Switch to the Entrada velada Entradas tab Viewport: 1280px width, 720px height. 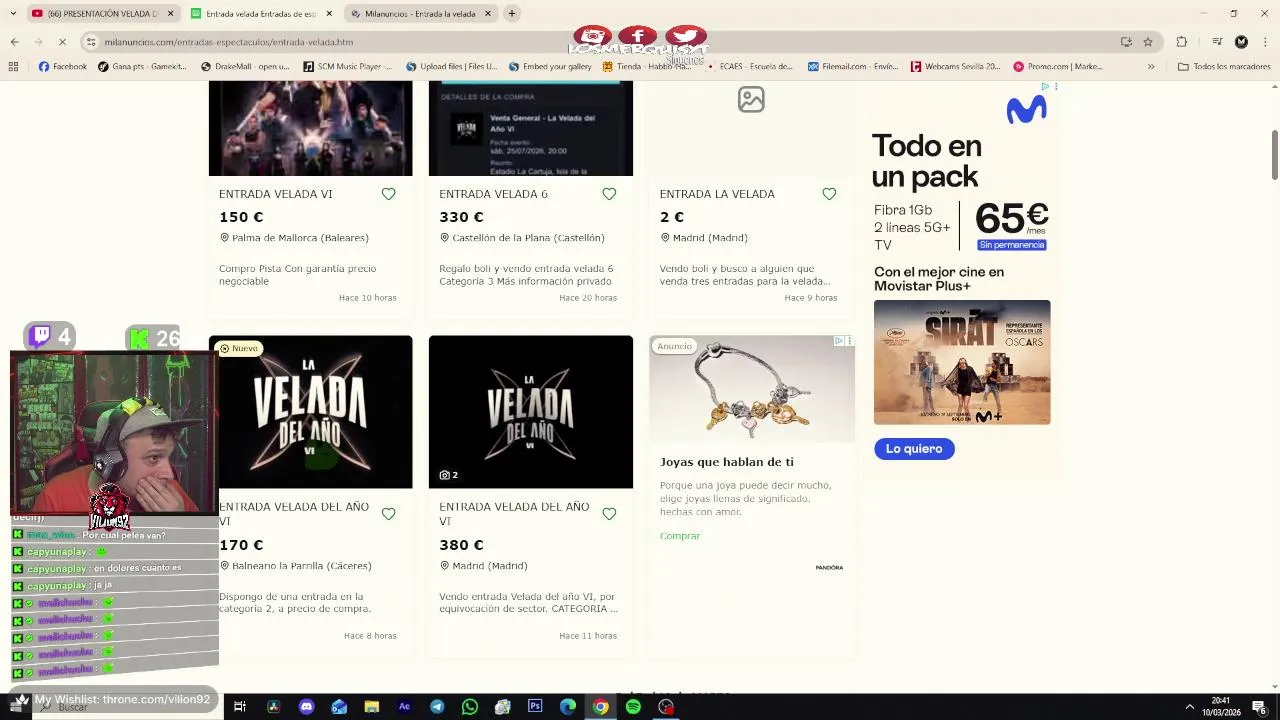[x=260, y=14]
